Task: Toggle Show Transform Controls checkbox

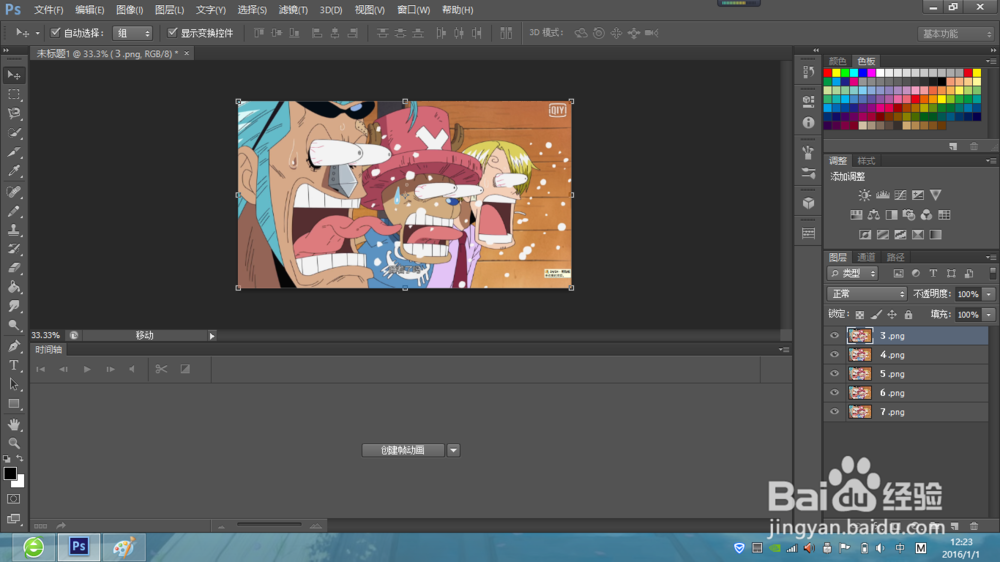Action: (172, 33)
